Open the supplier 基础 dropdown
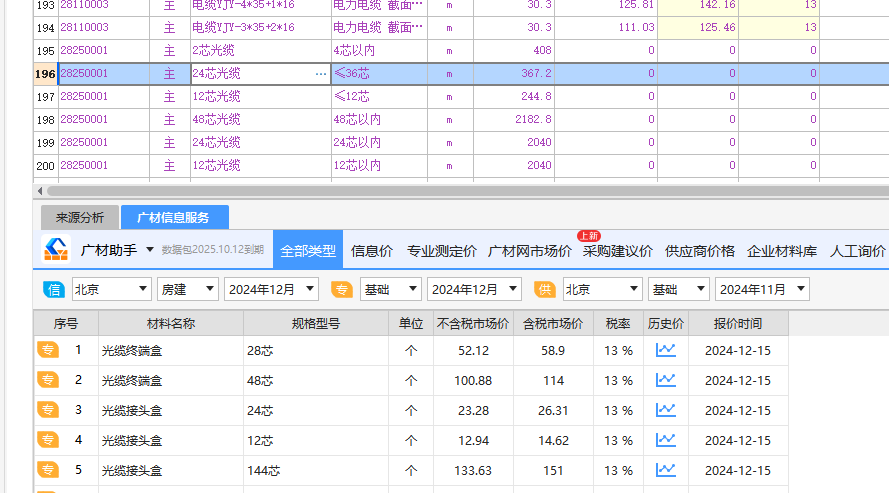Viewport: 889px width, 493px height. point(678,289)
